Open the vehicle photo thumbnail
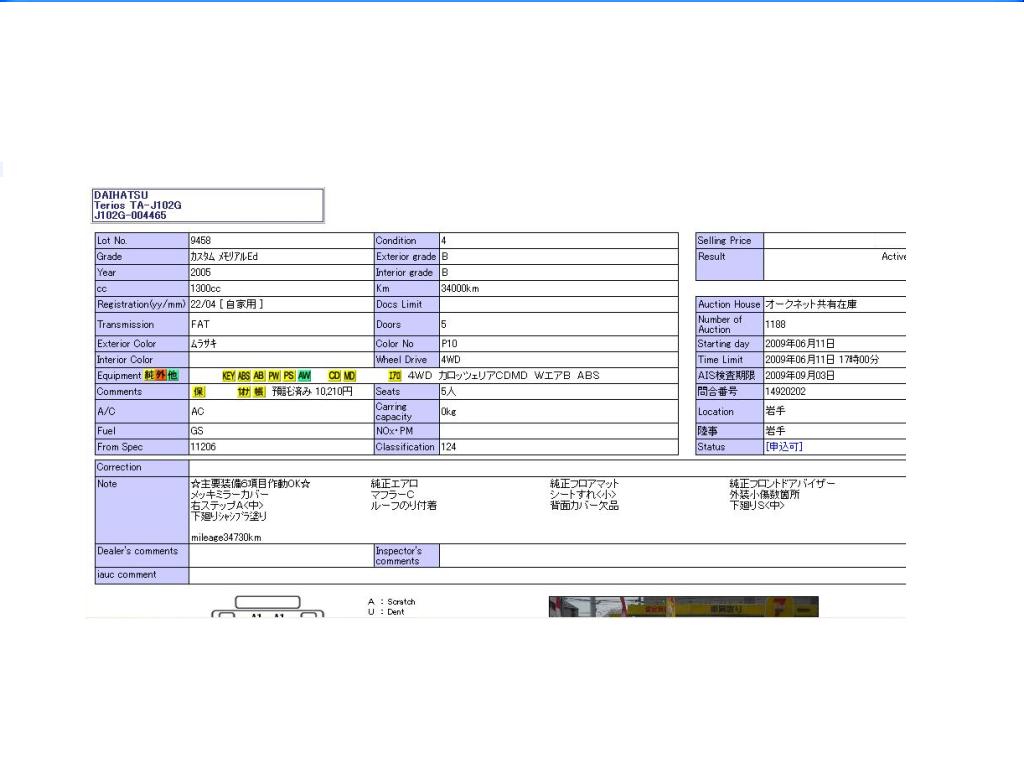Image resolution: width=1024 pixels, height=768 pixels. 684,607
